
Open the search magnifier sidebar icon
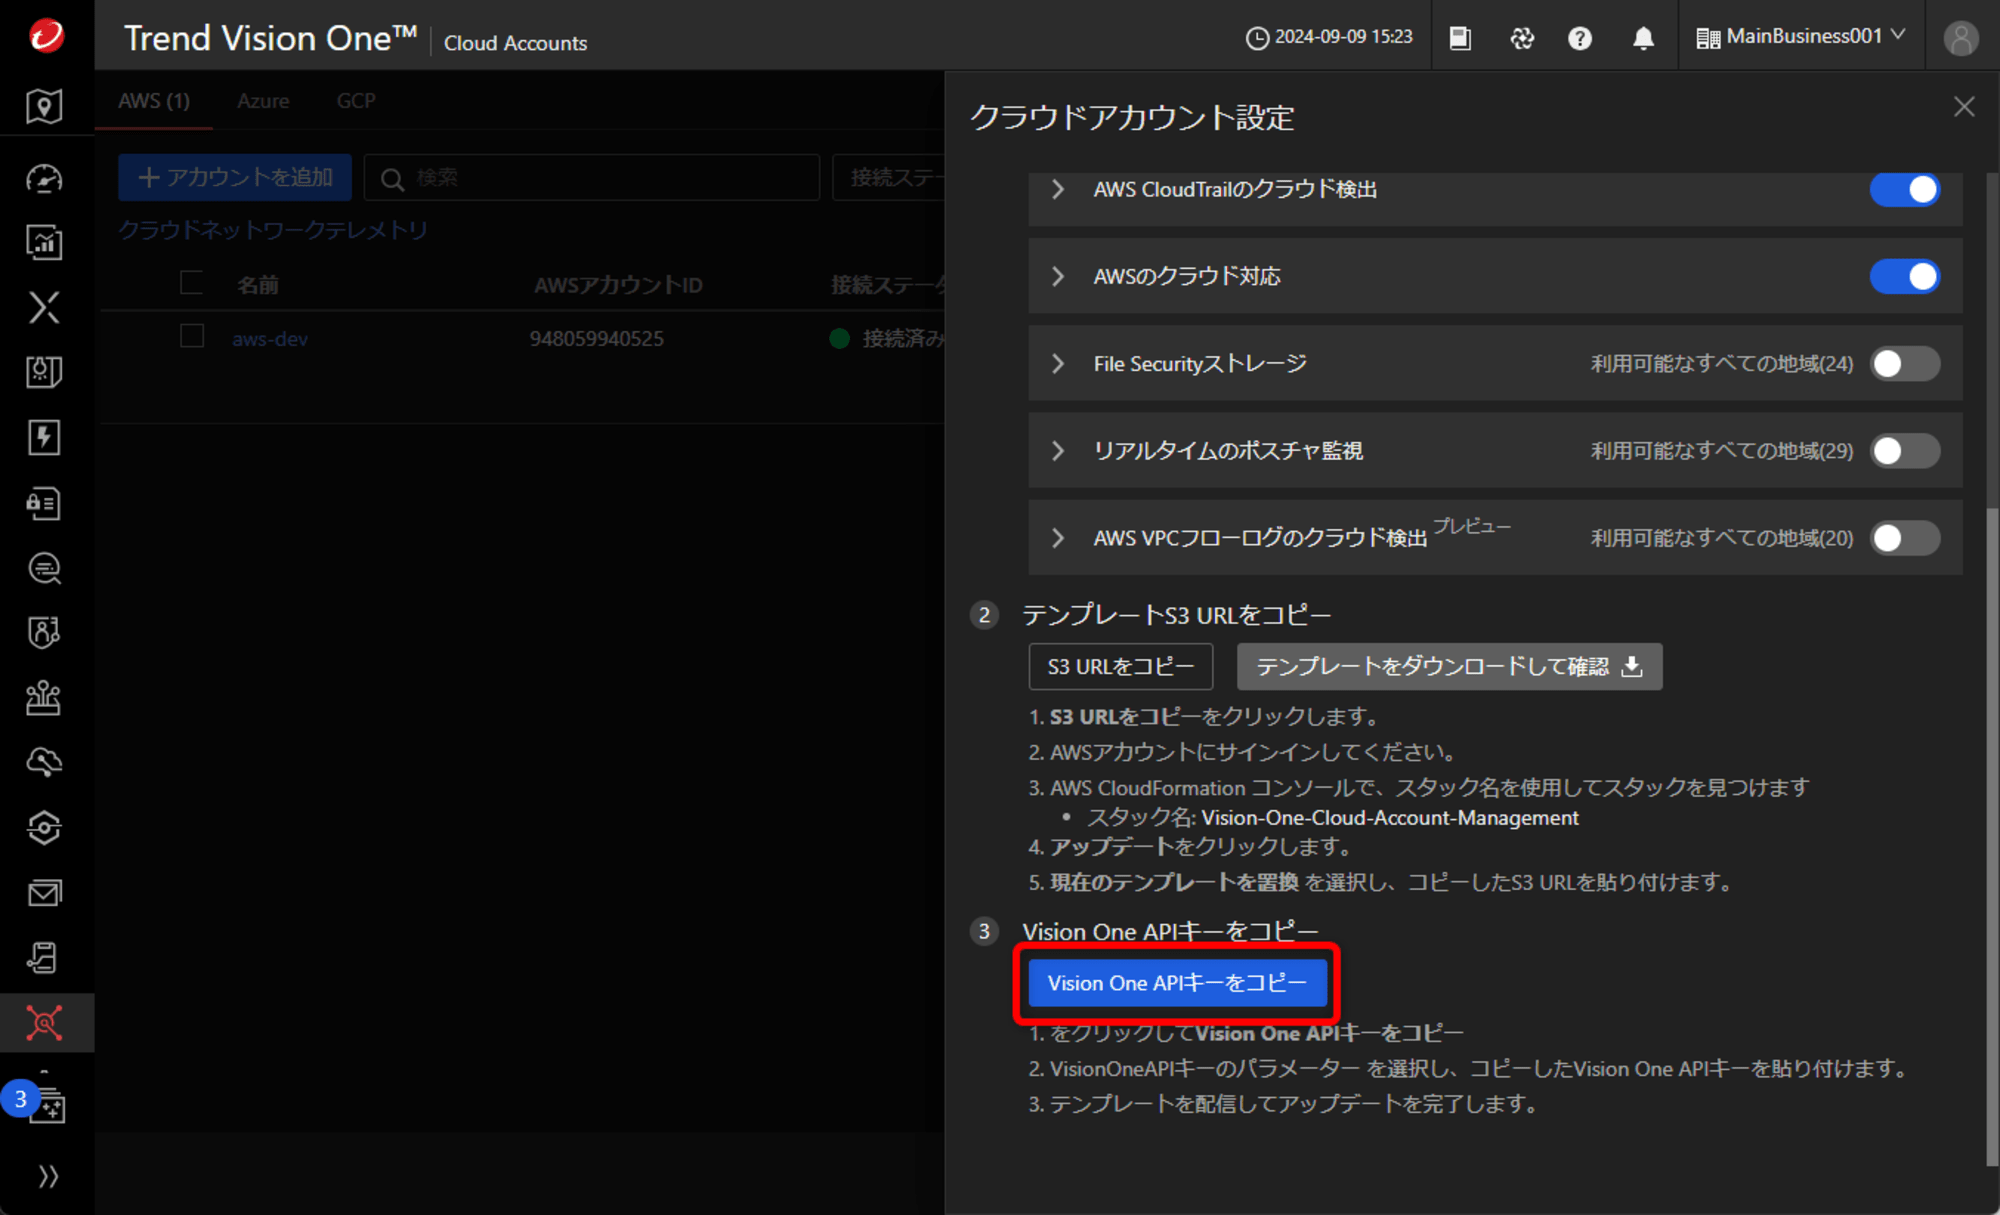click(44, 568)
